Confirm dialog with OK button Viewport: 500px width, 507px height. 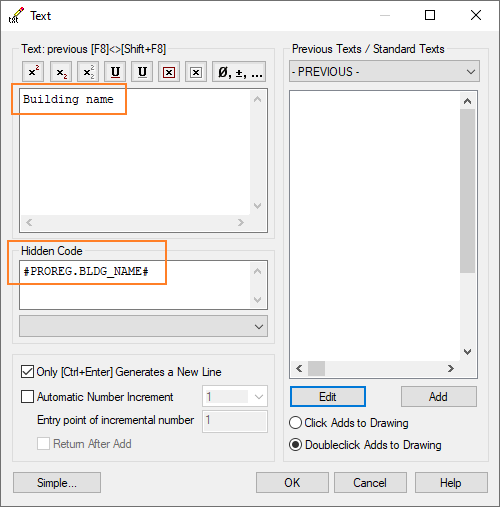(x=292, y=482)
